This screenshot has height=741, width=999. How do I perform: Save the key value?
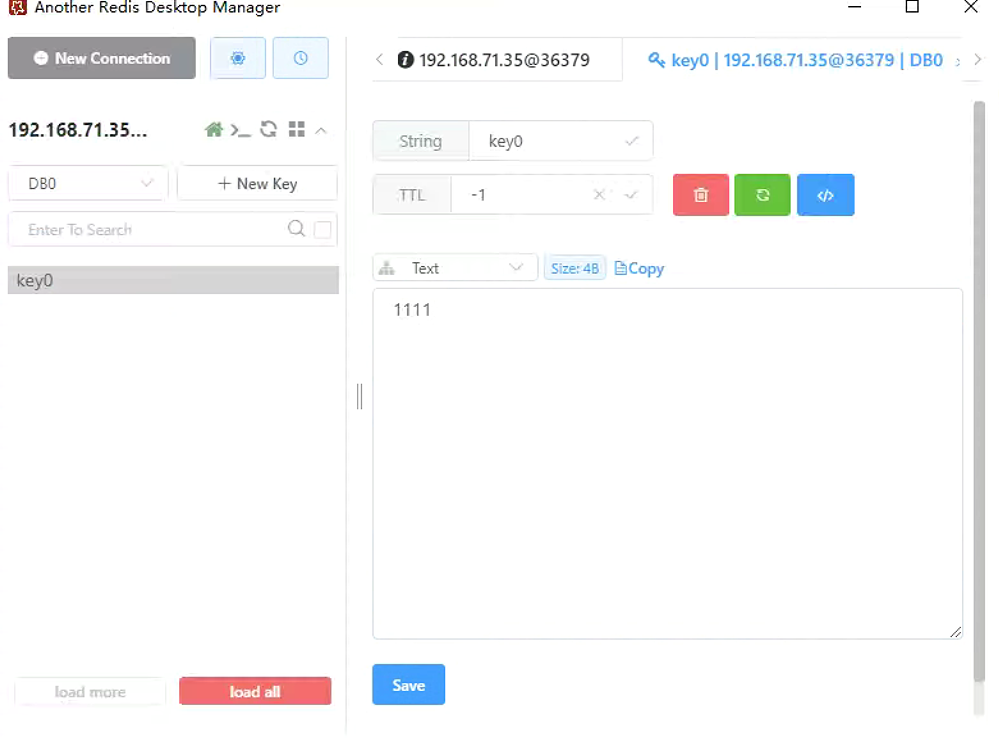(408, 685)
